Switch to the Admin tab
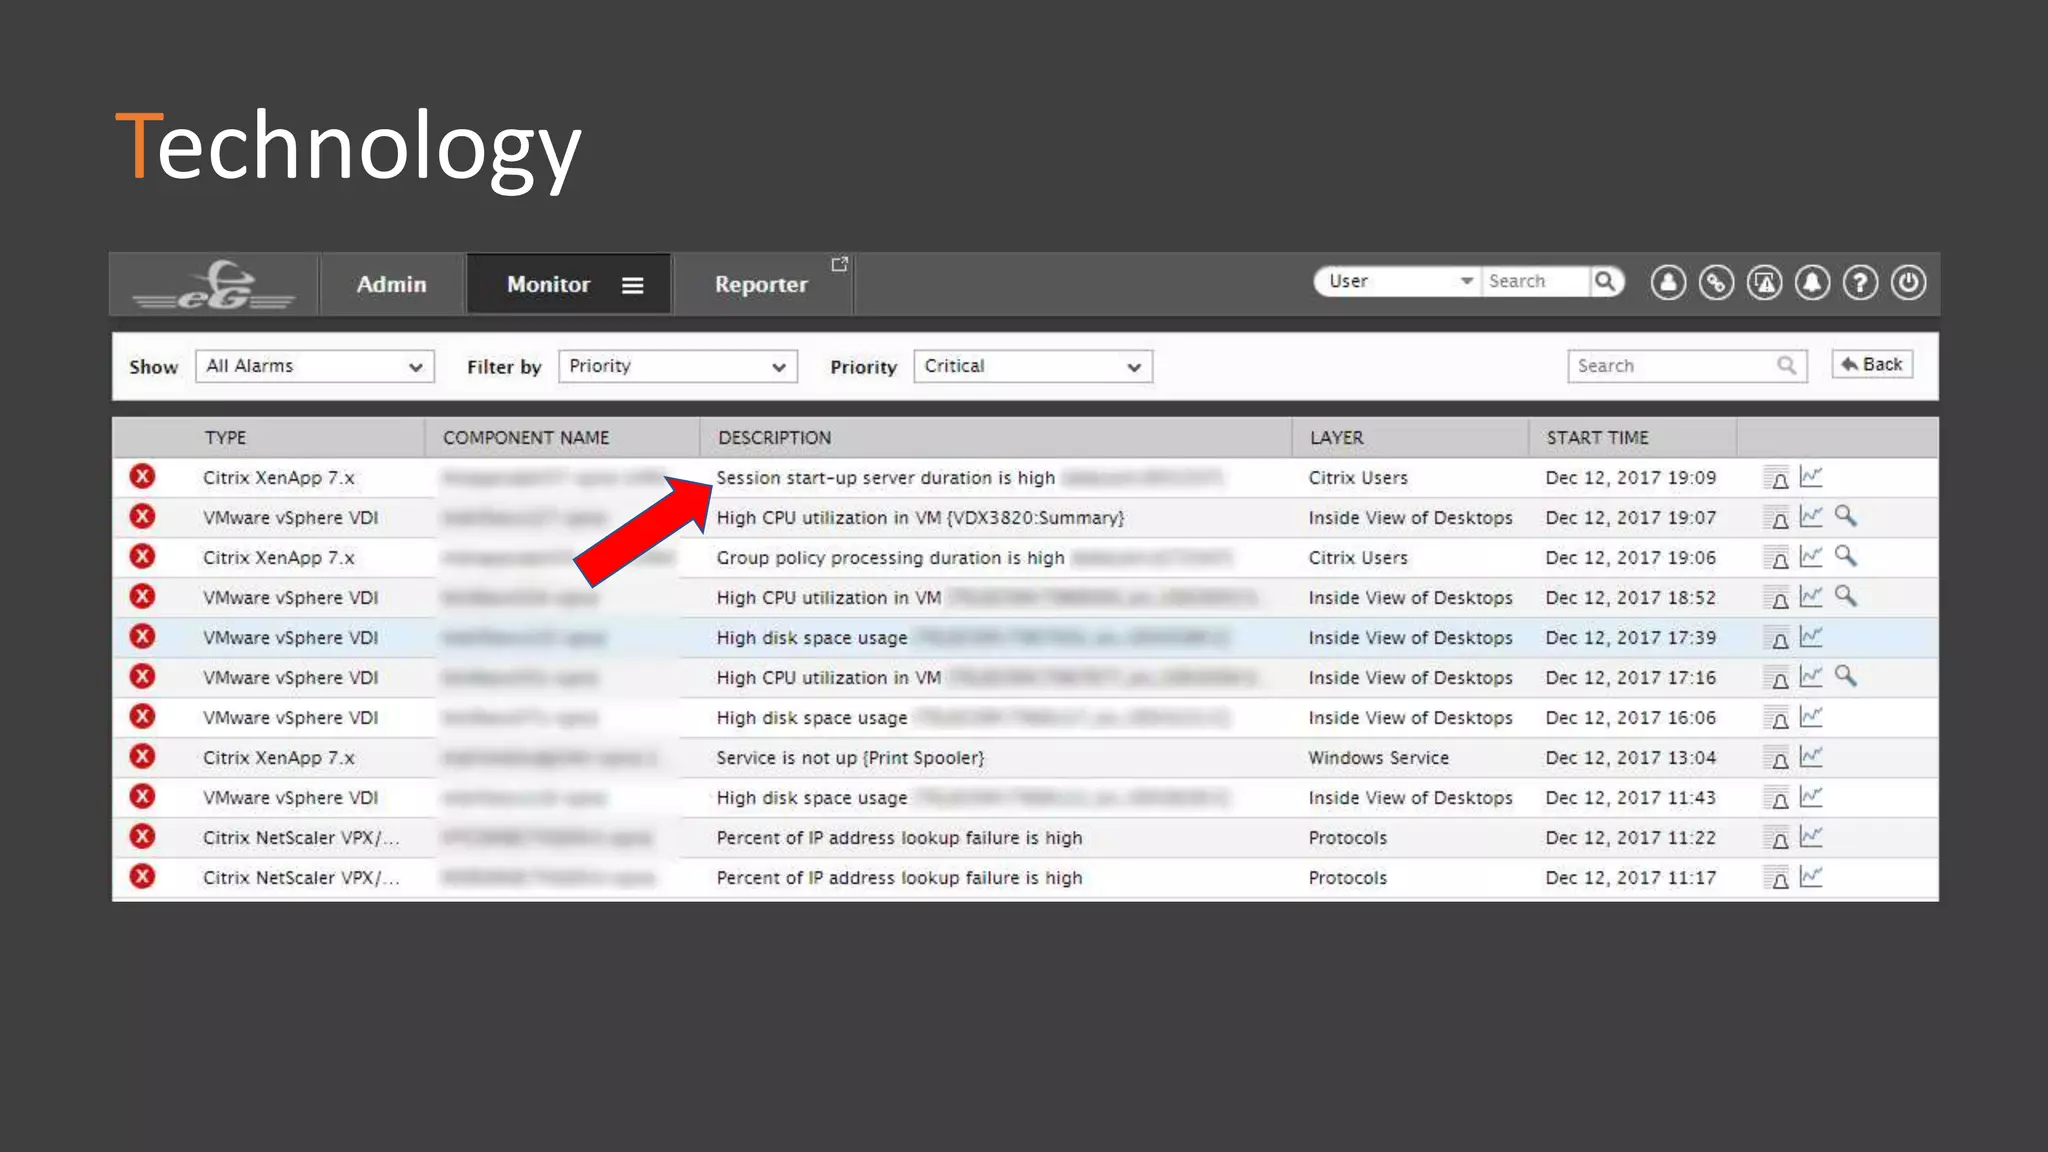This screenshot has height=1152, width=2048. click(x=391, y=285)
